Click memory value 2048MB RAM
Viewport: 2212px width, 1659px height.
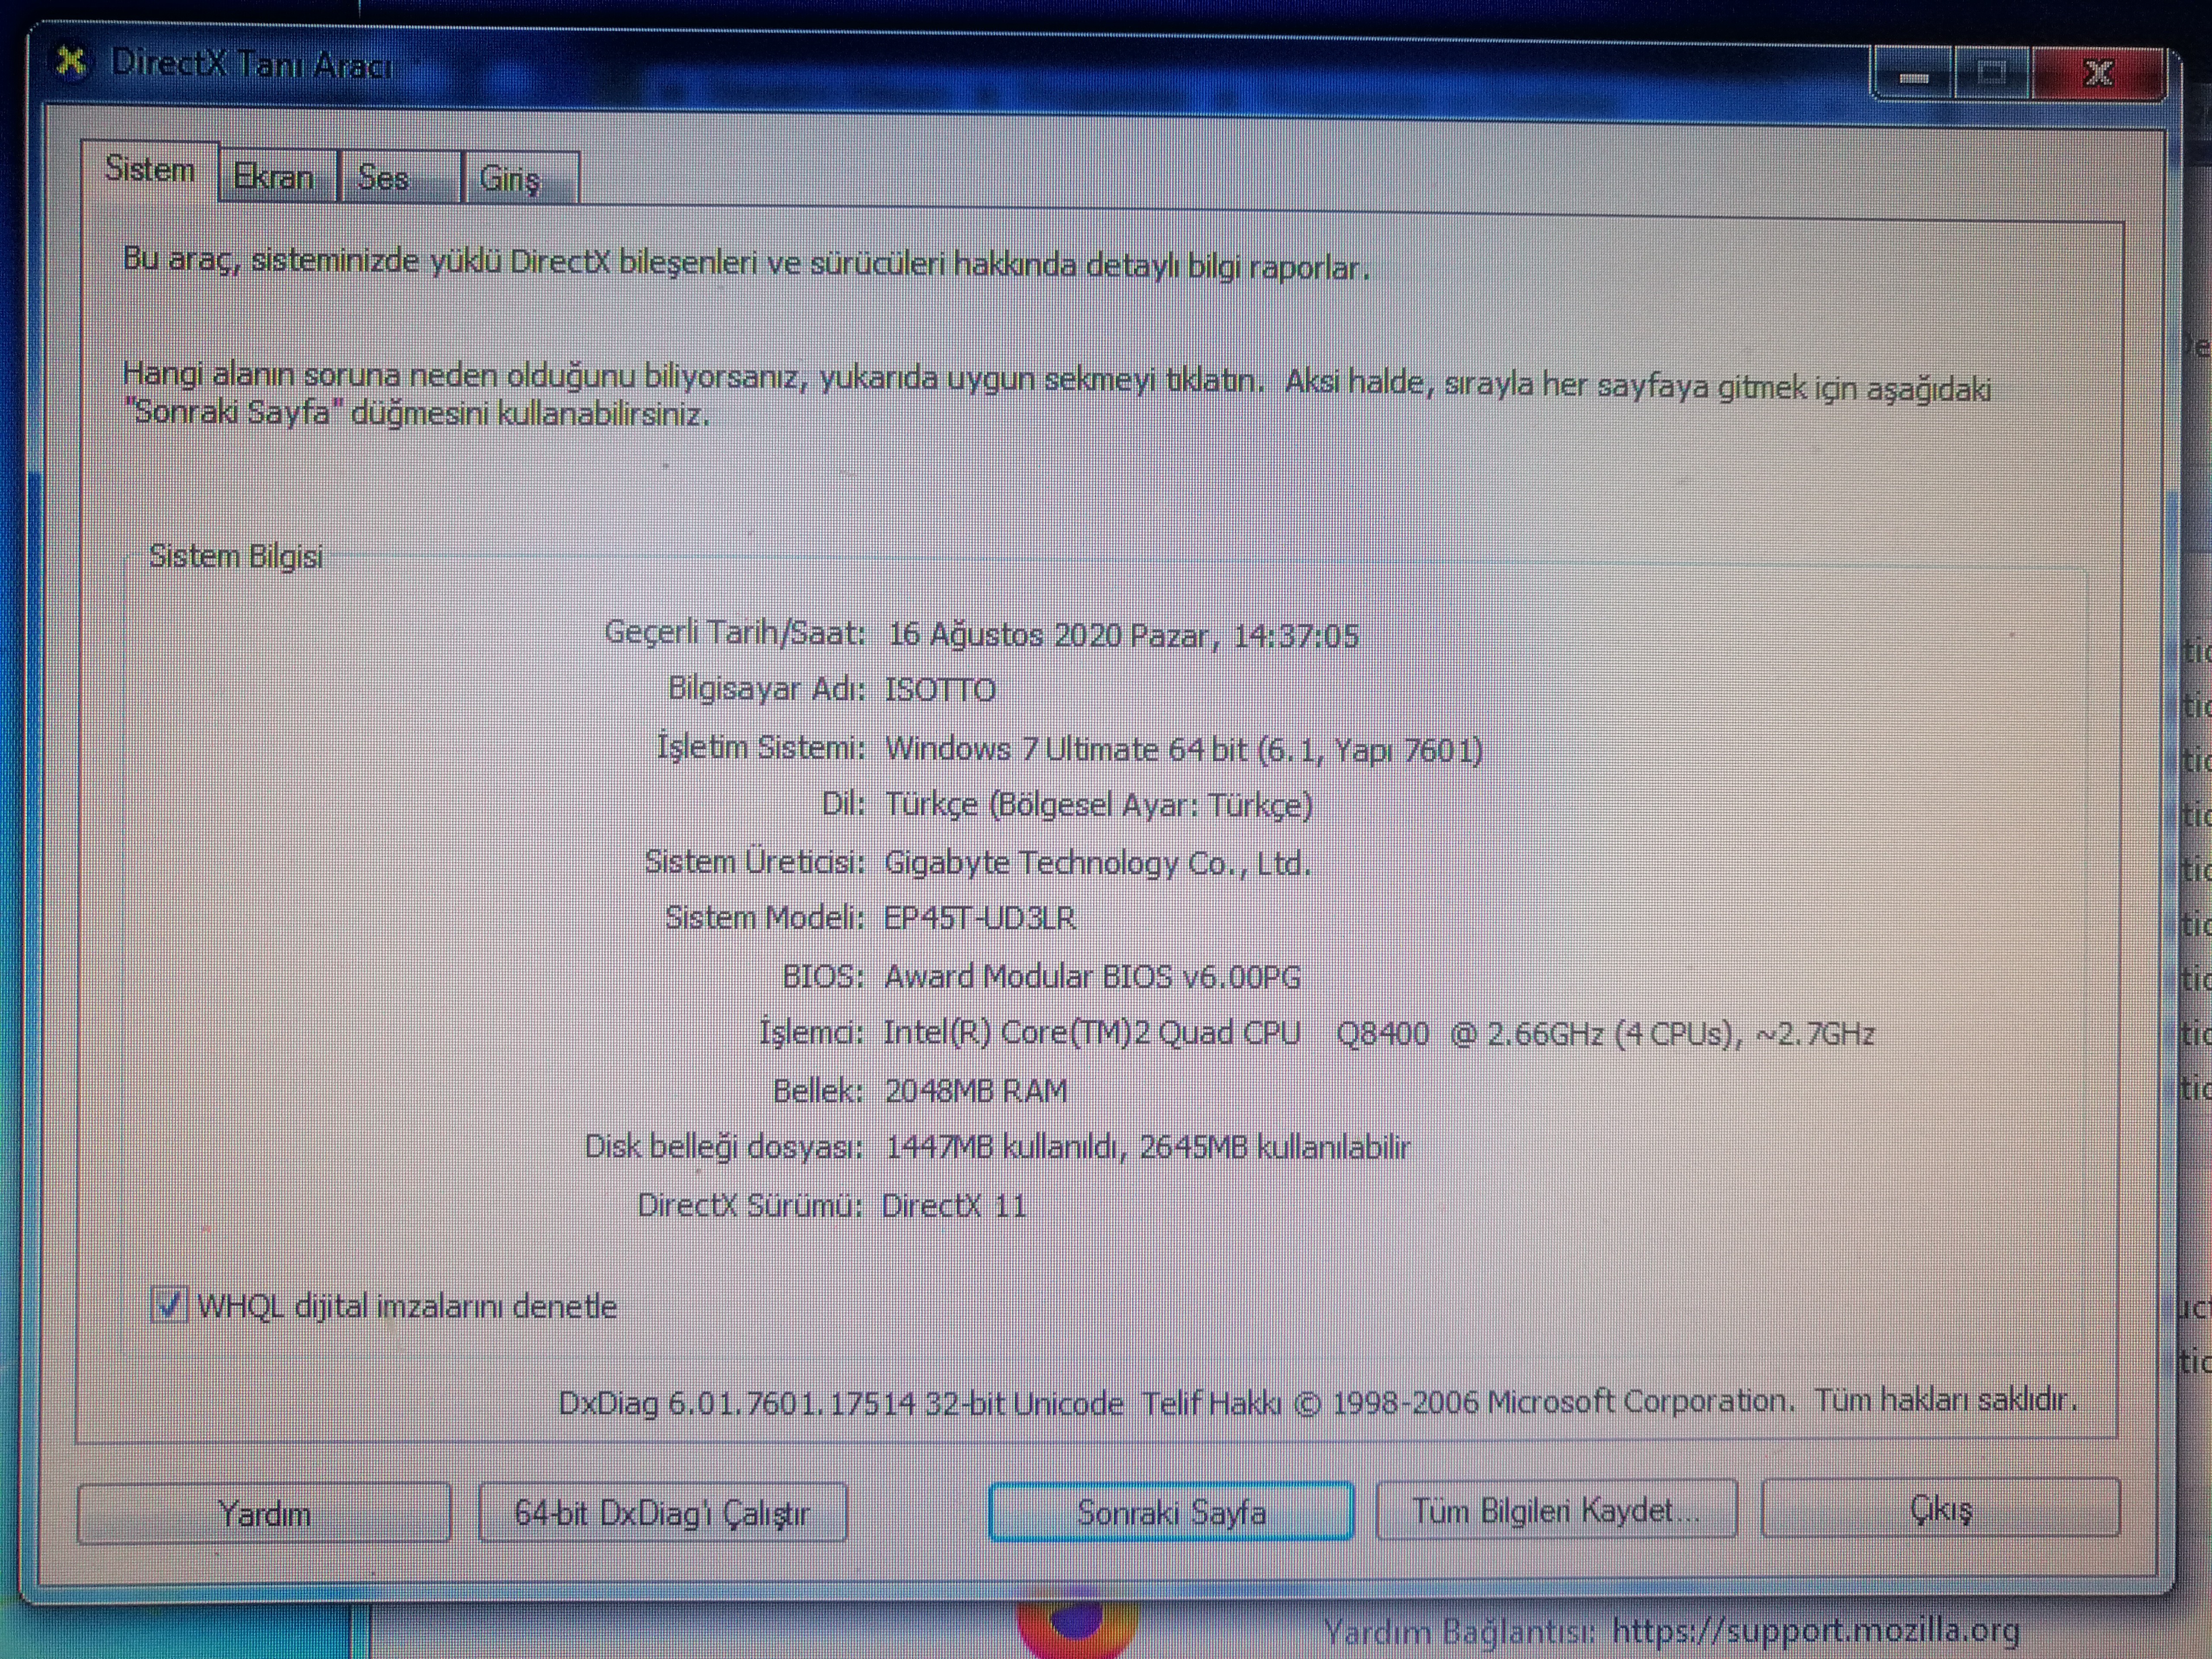point(976,1090)
